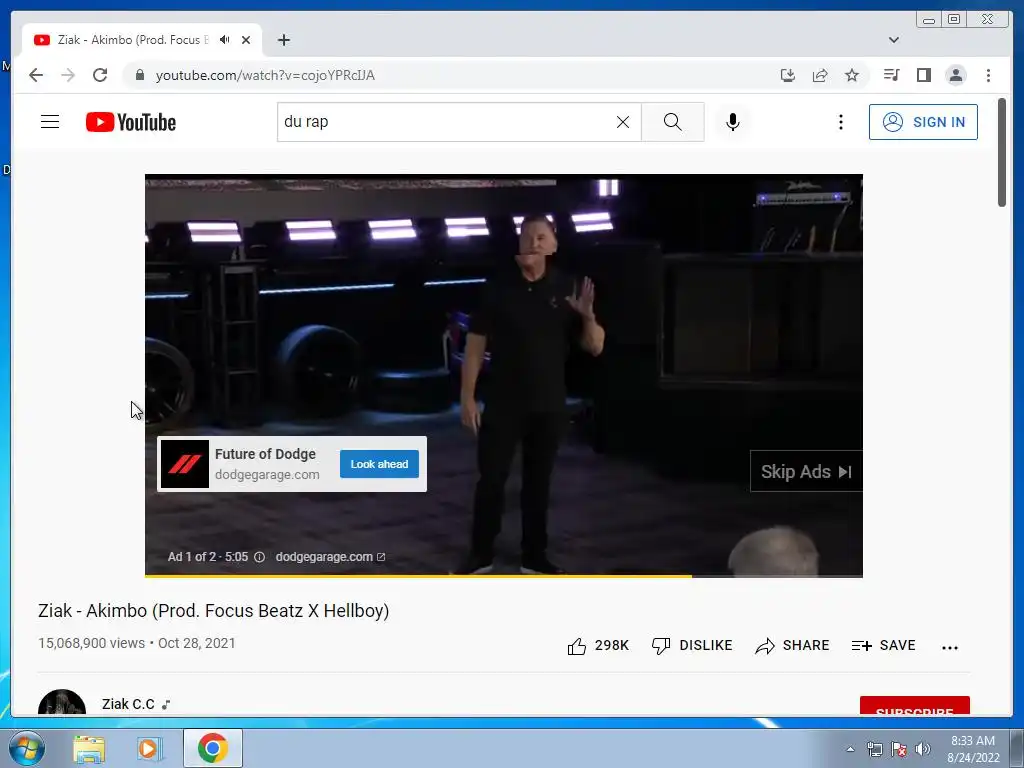Click the address bar URL
1024x768 pixels.
pyautogui.click(x=265, y=75)
